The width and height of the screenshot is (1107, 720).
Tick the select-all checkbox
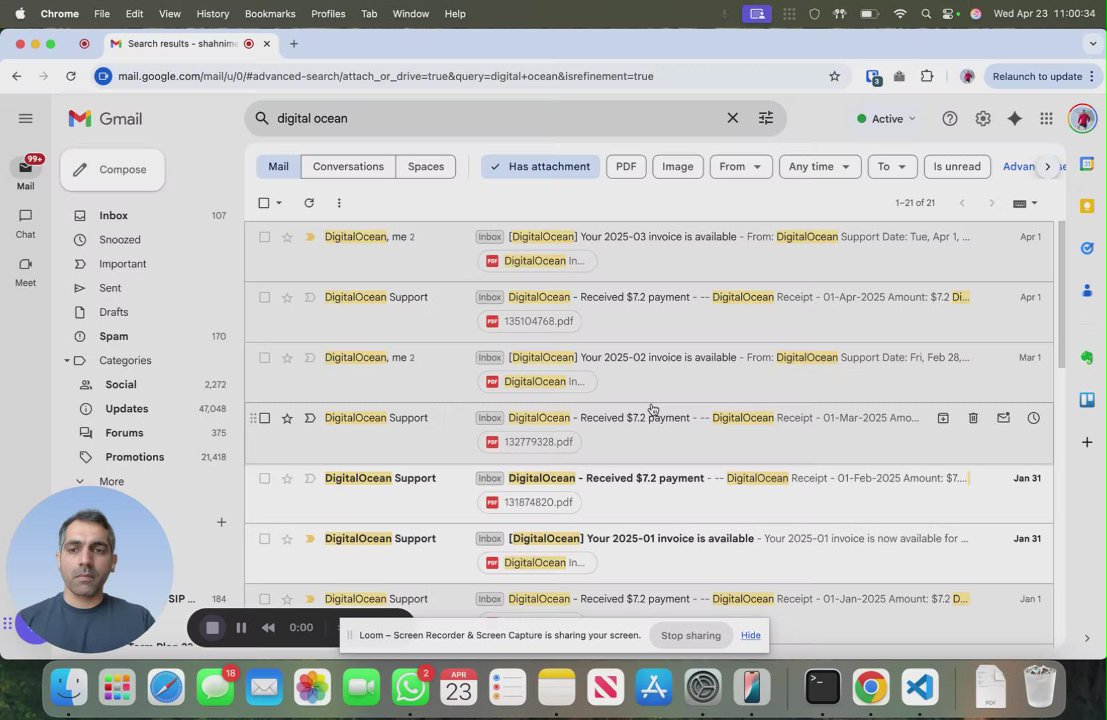click(x=263, y=203)
